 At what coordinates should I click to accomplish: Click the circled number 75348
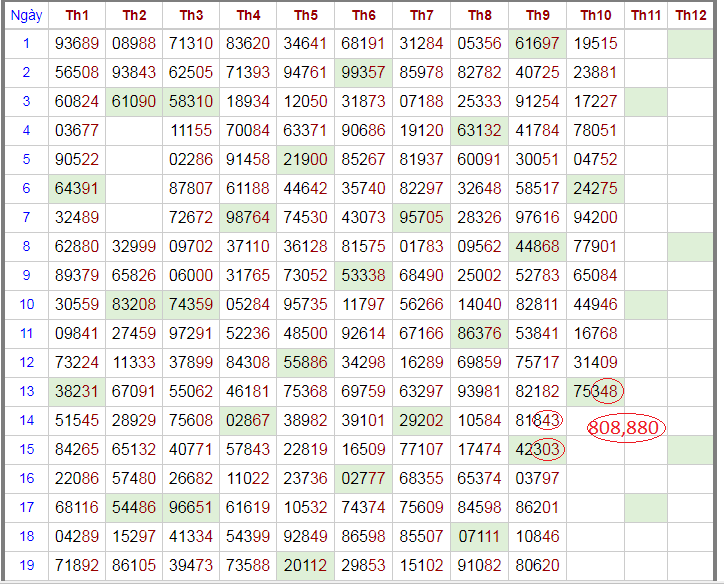[597, 391]
